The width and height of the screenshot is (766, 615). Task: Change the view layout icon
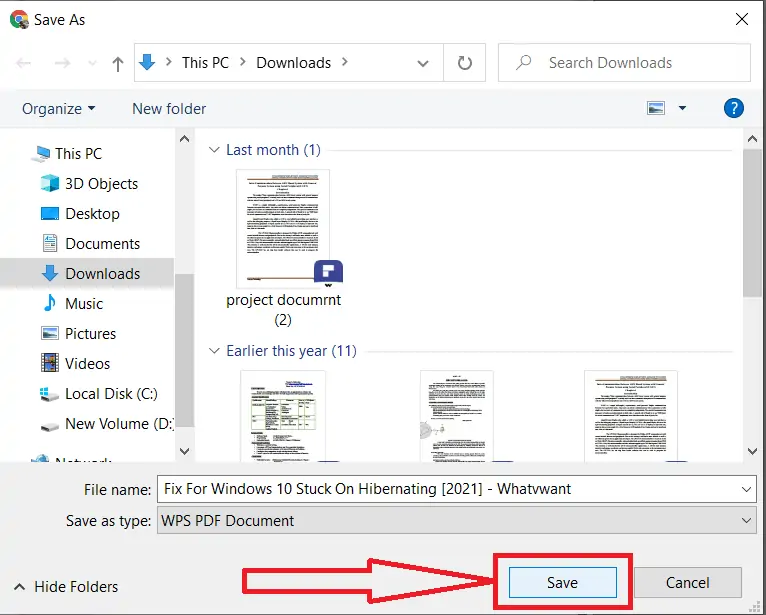coord(656,108)
